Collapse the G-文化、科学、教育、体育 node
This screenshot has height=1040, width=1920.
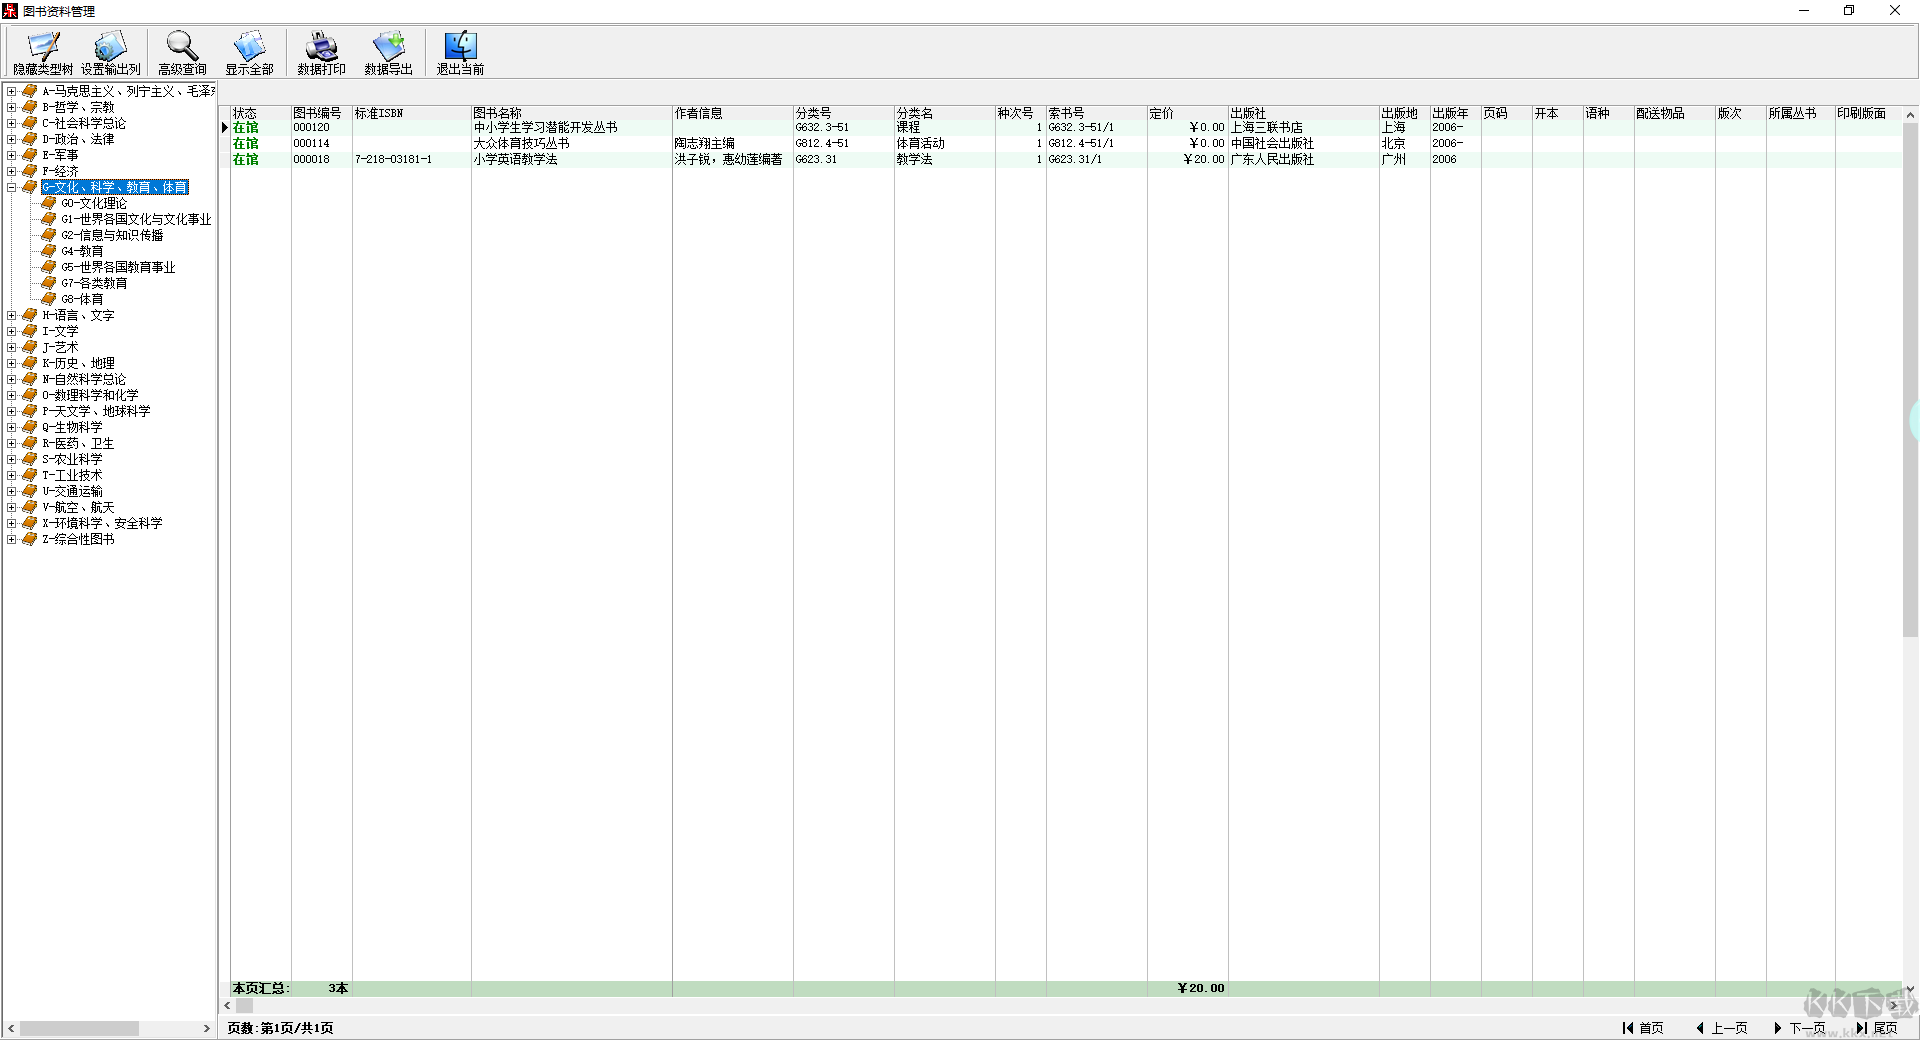point(12,187)
